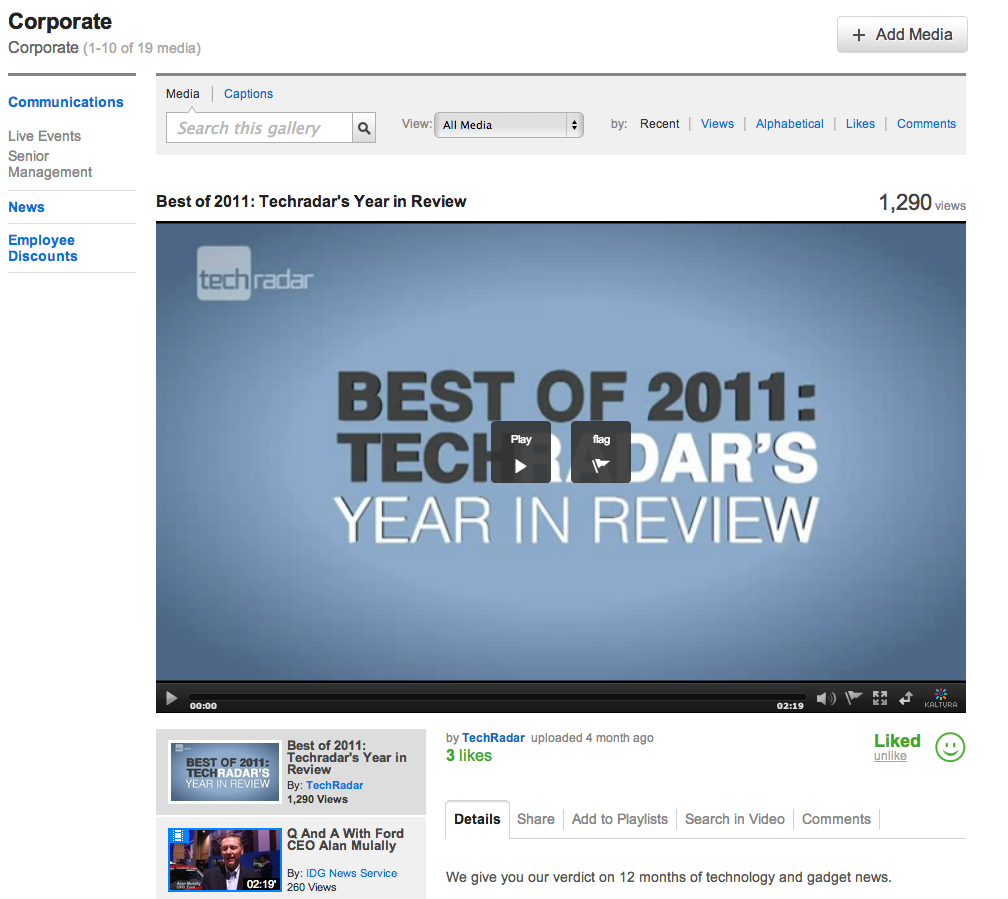
Task: Open the Senior Management subcategory
Action: (50, 164)
